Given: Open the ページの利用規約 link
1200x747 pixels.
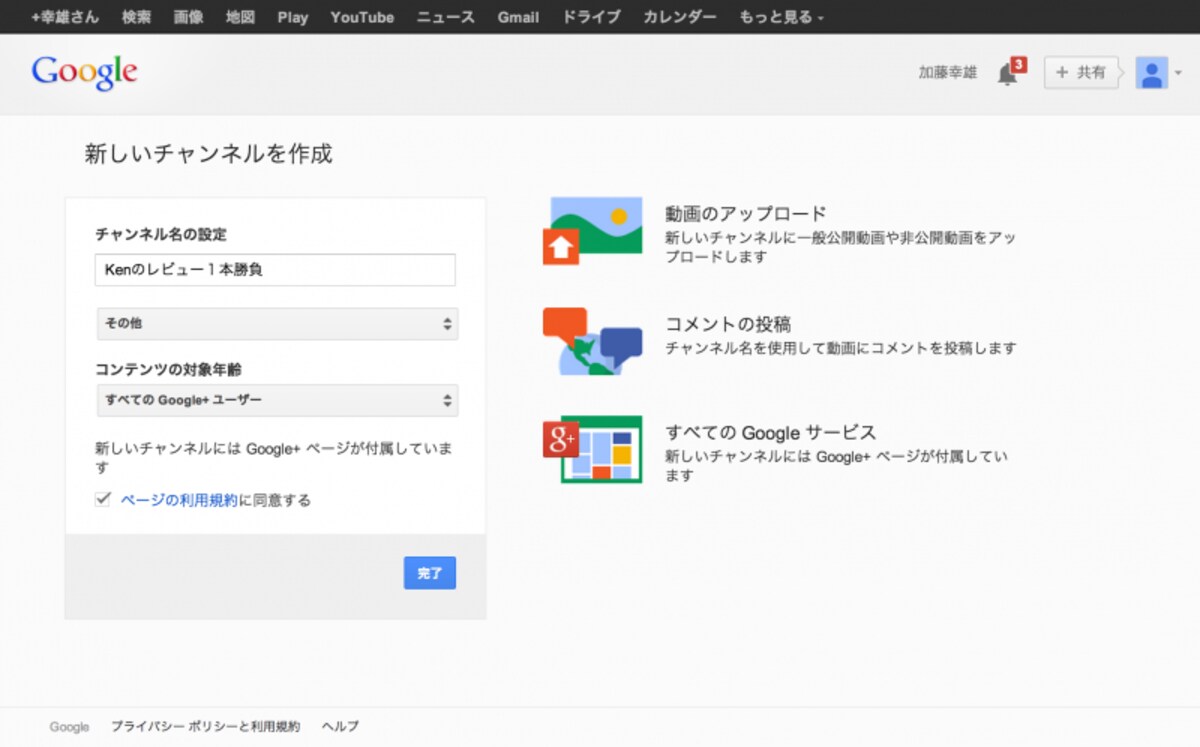Looking at the screenshot, I should [179, 500].
